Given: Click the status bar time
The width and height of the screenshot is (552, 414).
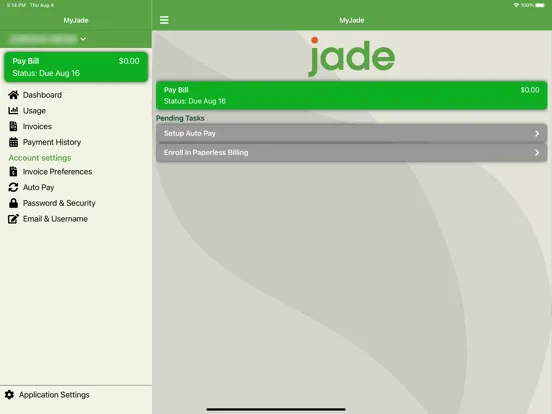Looking at the screenshot, I should tap(16, 5).
